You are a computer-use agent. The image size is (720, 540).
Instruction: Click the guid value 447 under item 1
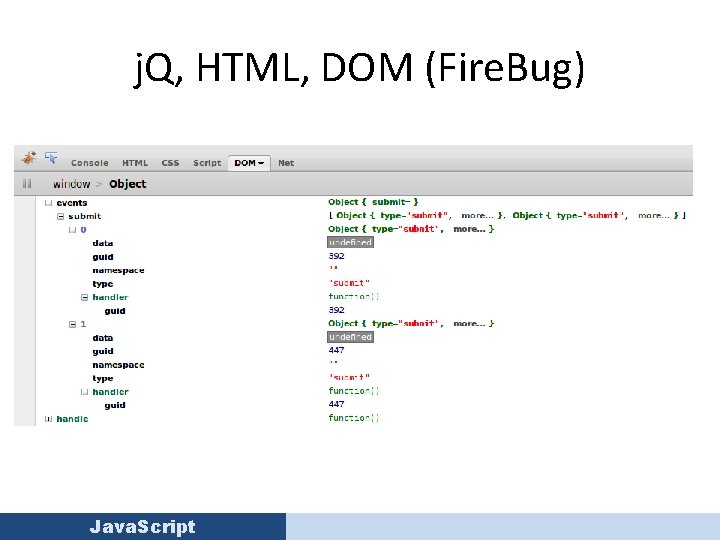point(336,350)
